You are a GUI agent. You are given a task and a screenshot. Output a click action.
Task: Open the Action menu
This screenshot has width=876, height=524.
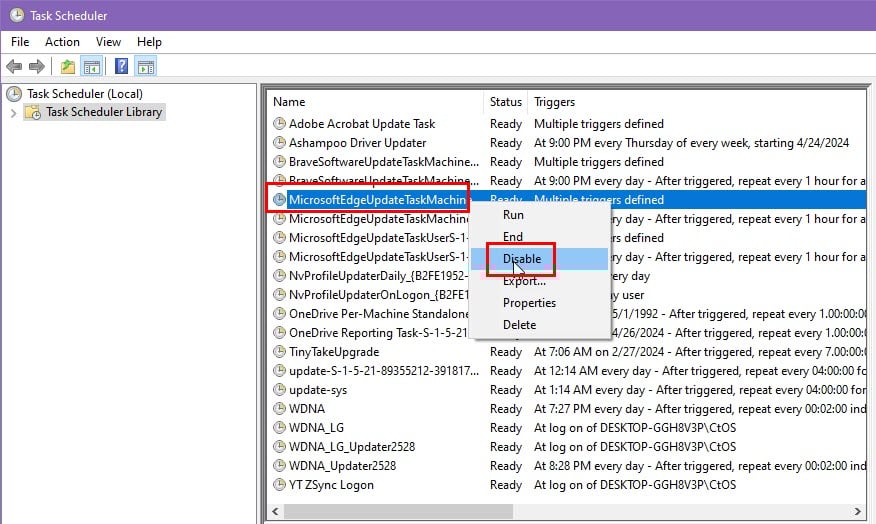[x=62, y=42]
